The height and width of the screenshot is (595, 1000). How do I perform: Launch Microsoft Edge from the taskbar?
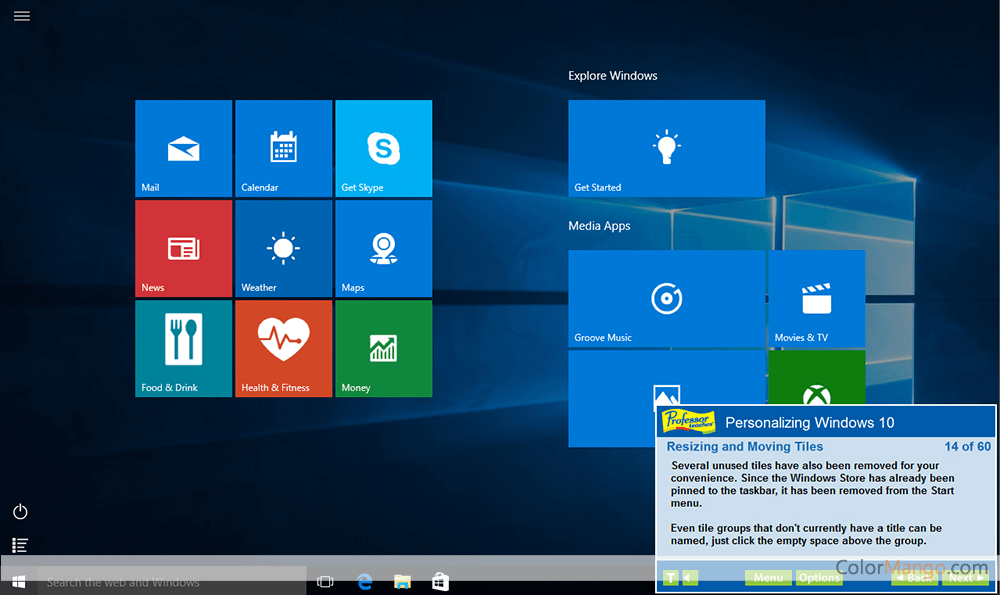pyautogui.click(x=365, y=582)
